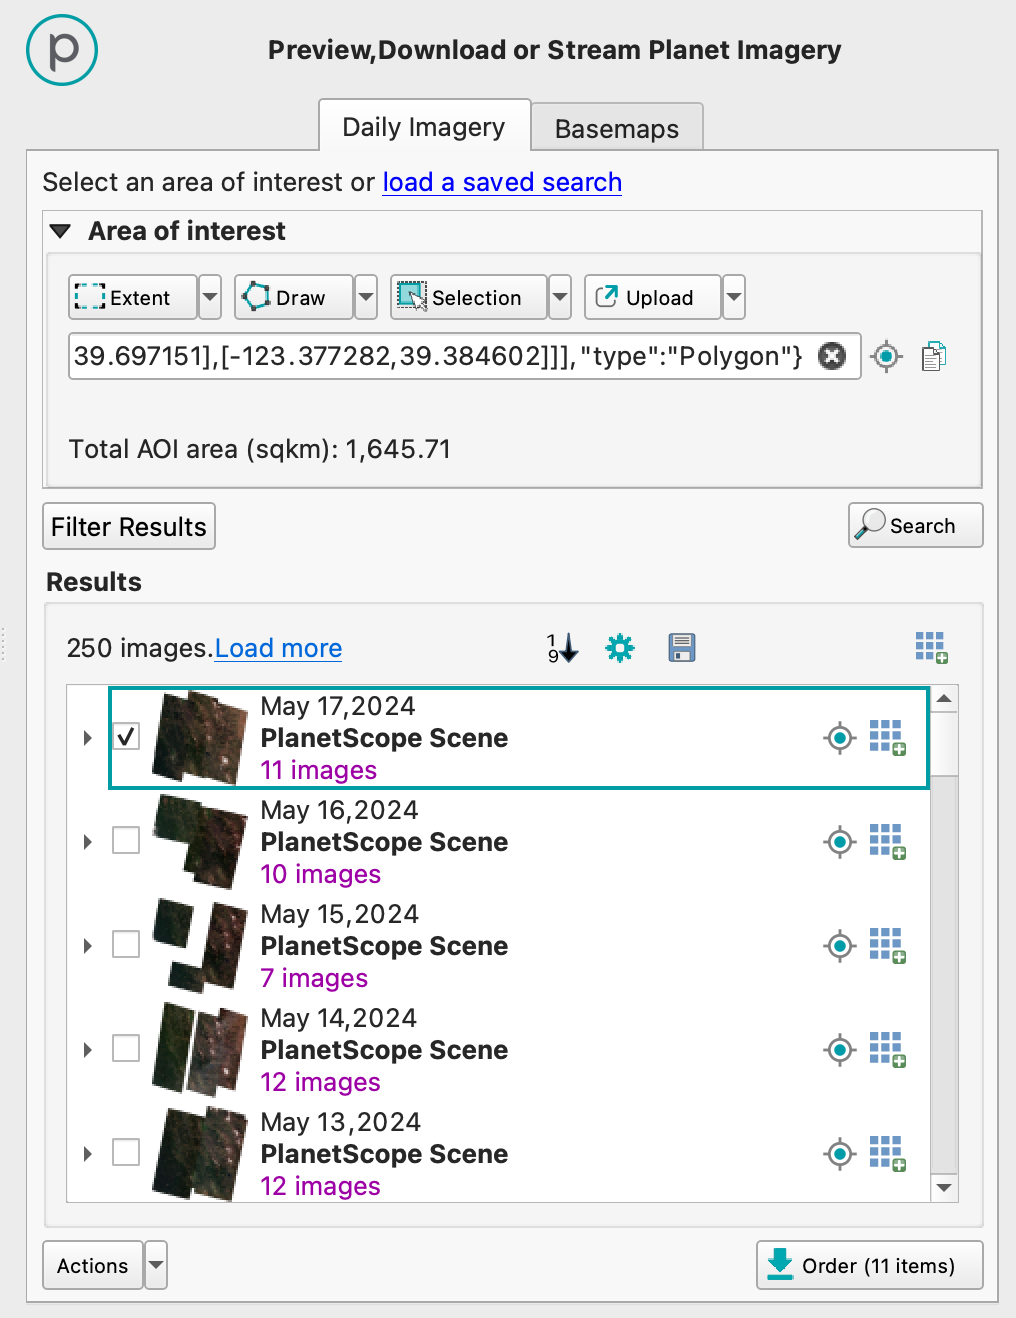Screen dimensions: 1016x1318
Task: Click Load more to fetch additional images
Action: [x=278, y=648]
